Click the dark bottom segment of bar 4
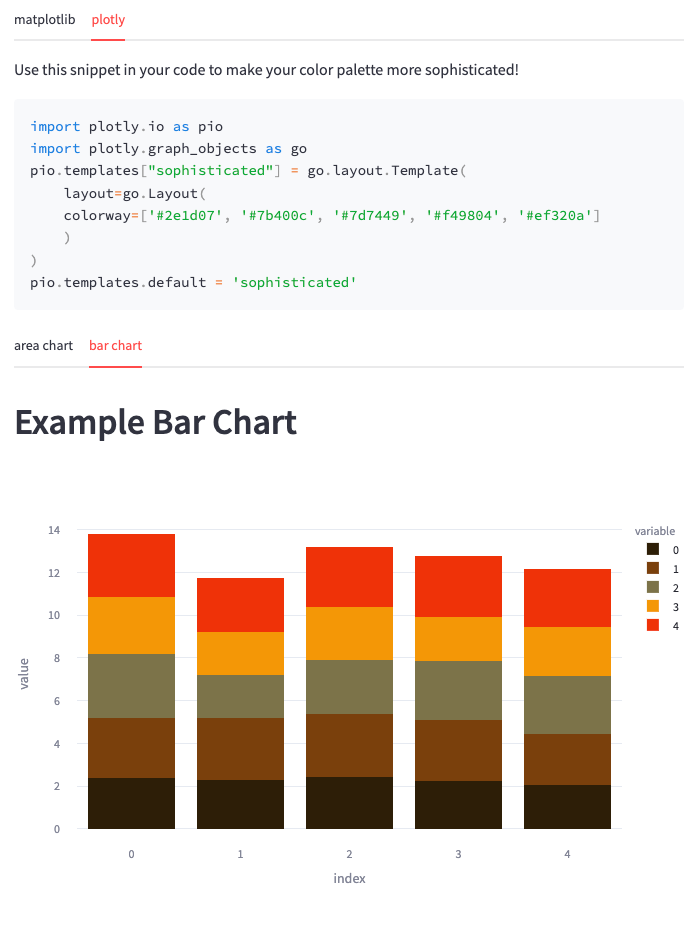698x928 pixels. [567, 807]
